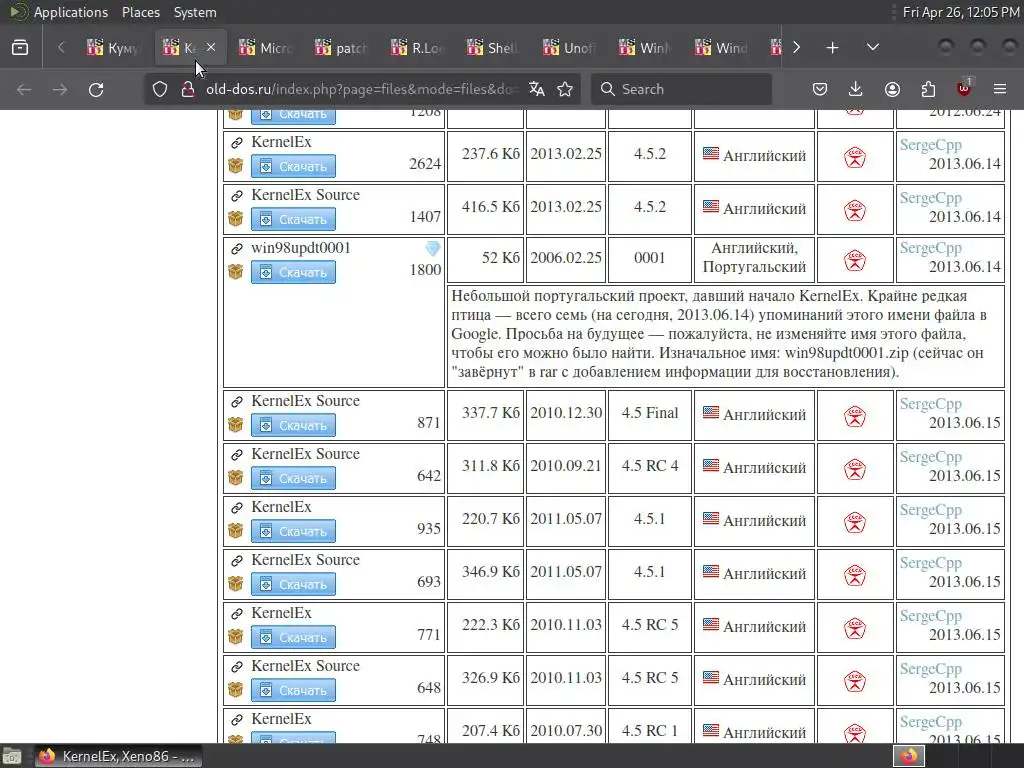
Task: Download KernelEx Source 4.5.1 via Скачать
Action: pos(293,584)
